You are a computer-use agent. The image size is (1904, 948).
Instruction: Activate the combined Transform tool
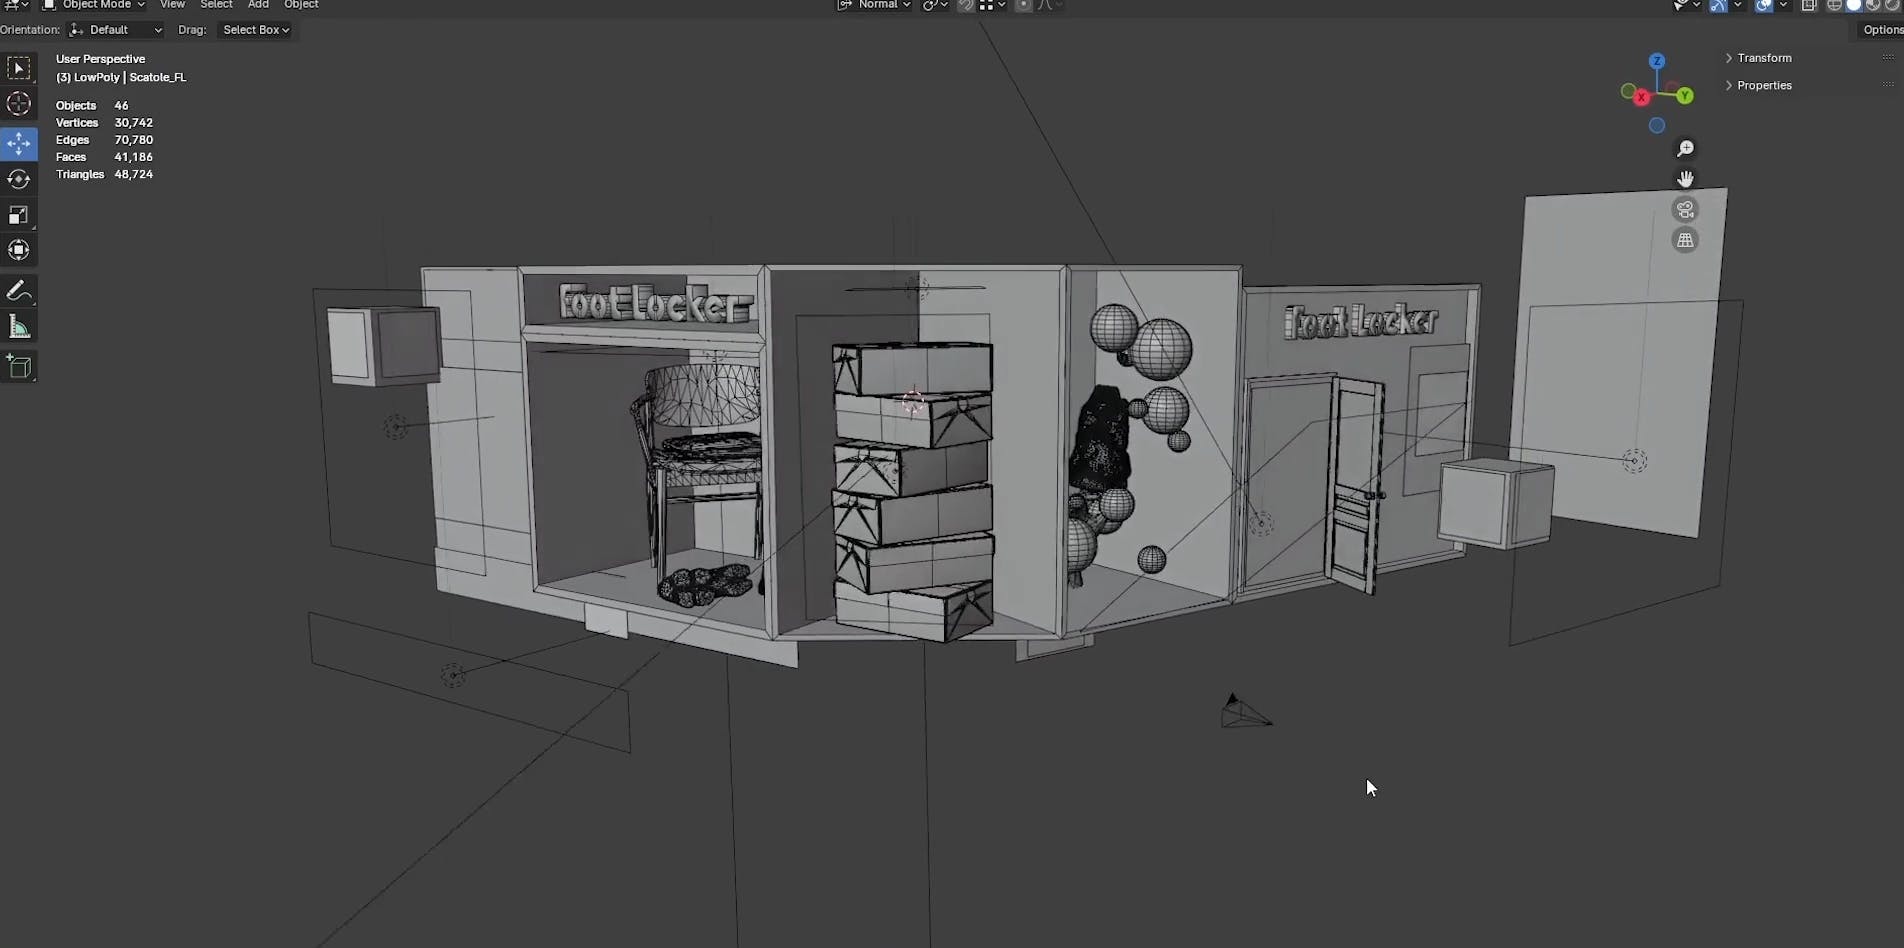point(19,250)
